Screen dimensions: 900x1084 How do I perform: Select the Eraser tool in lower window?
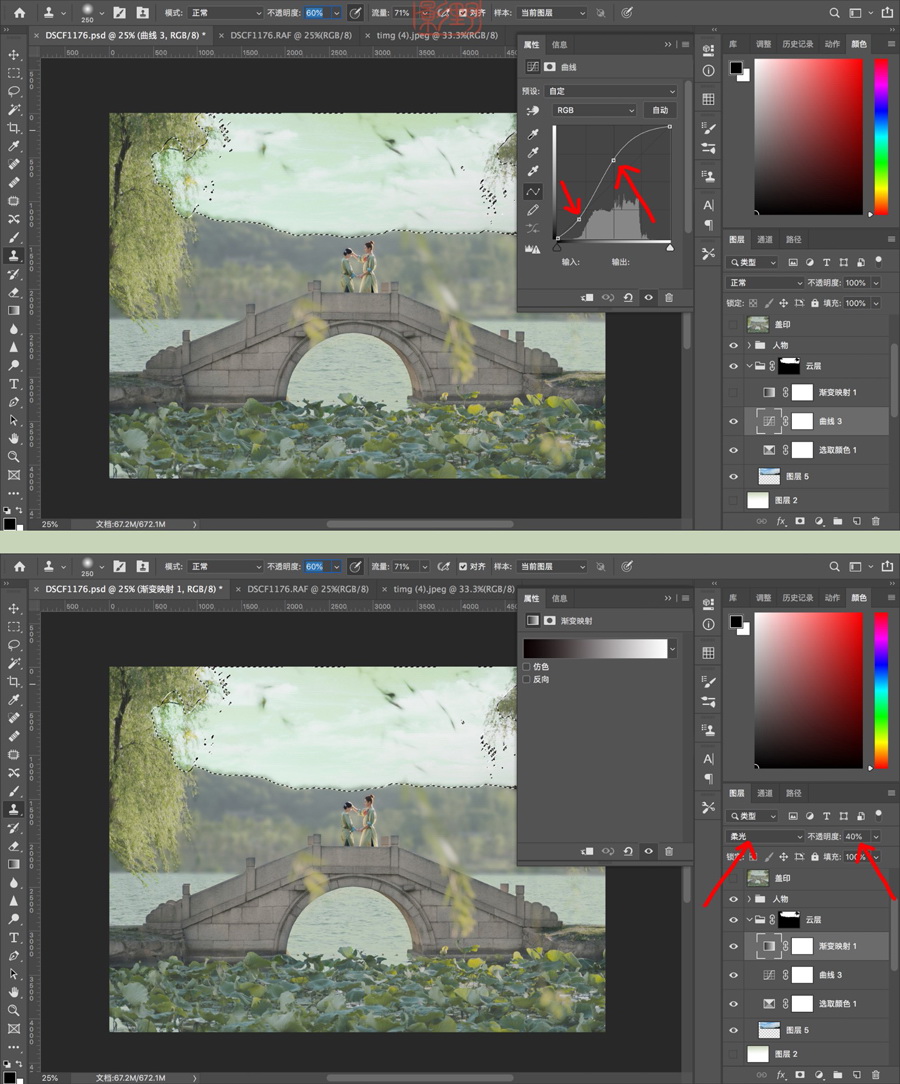14,846
